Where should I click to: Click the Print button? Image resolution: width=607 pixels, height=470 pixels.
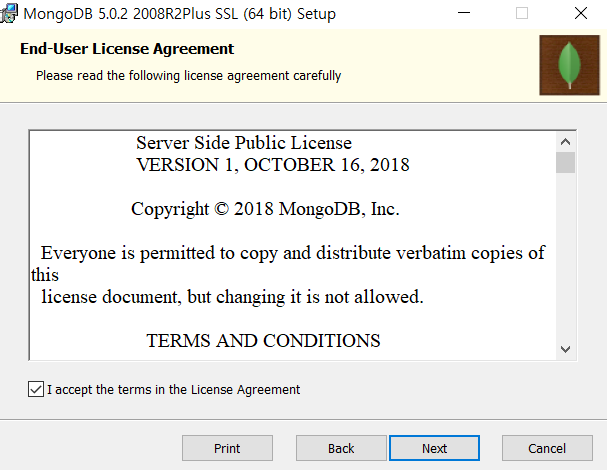(x=227, y=448)
